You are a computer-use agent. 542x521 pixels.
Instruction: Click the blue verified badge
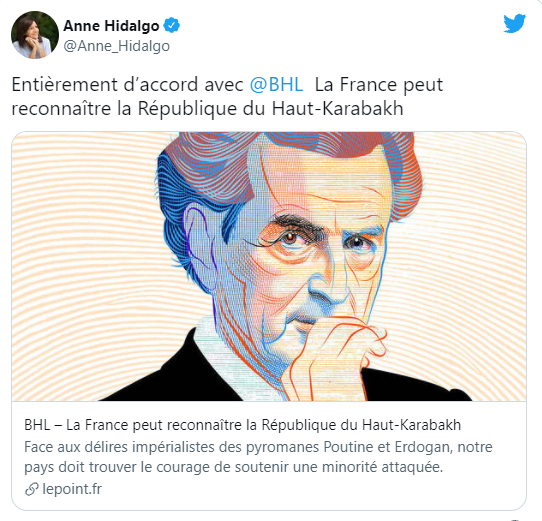tap(171, 25)
